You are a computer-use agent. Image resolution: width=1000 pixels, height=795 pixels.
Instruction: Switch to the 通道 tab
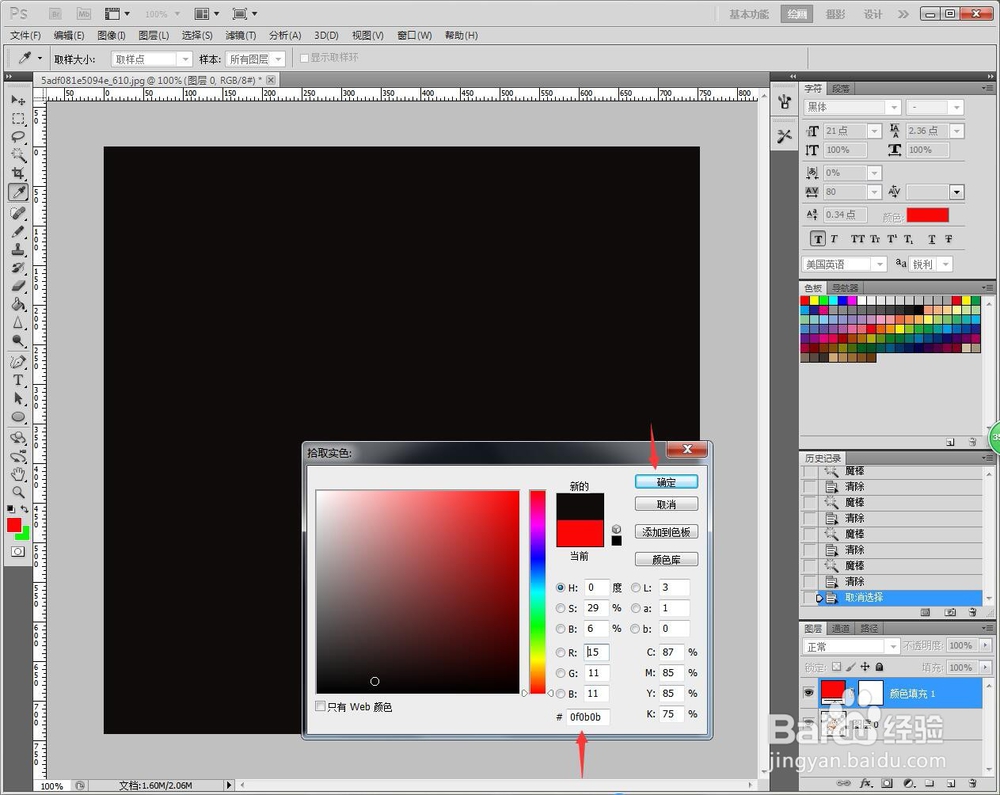(x=841, y=629)
